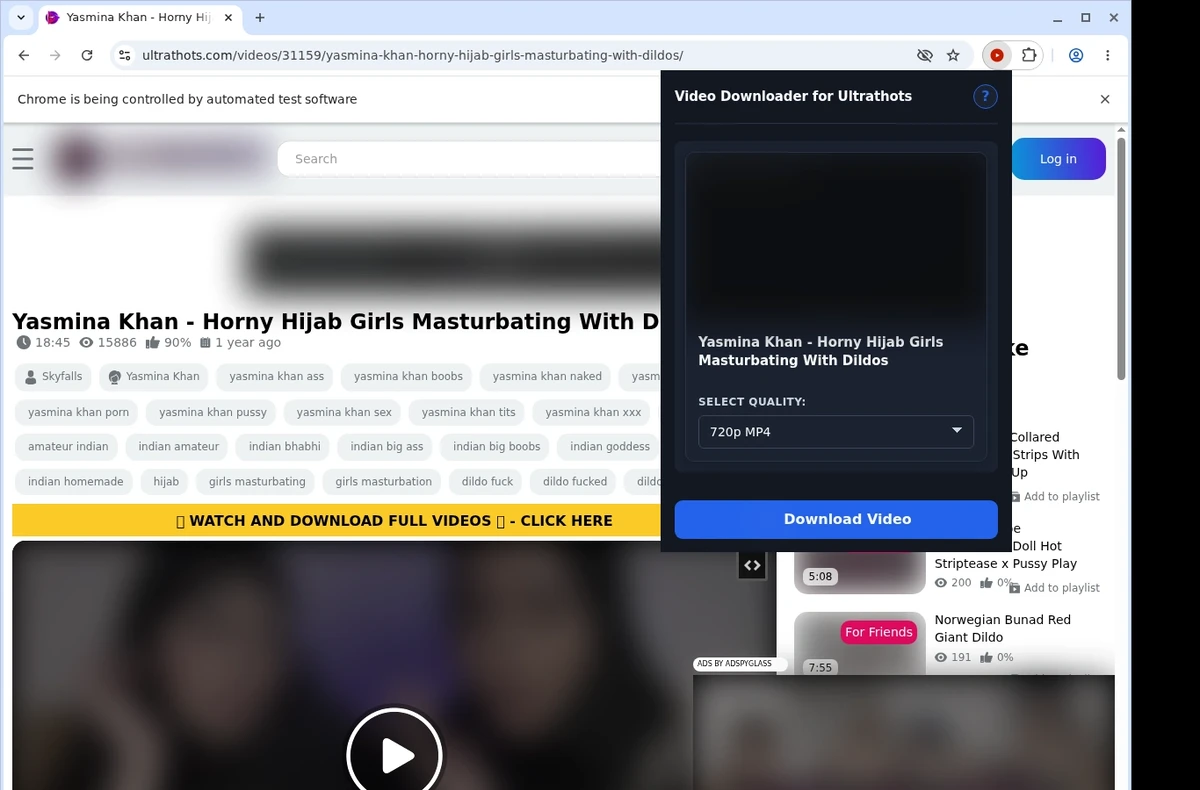Click the '1 year ago' upload date
Viewport: 1200px width, 790px height.
pos(248,343)
